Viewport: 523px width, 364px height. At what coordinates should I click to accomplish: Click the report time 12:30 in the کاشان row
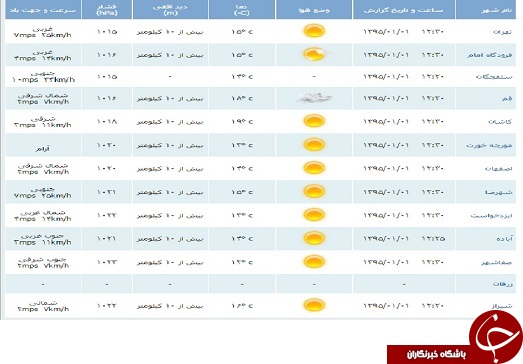click(x=433, y=122)
